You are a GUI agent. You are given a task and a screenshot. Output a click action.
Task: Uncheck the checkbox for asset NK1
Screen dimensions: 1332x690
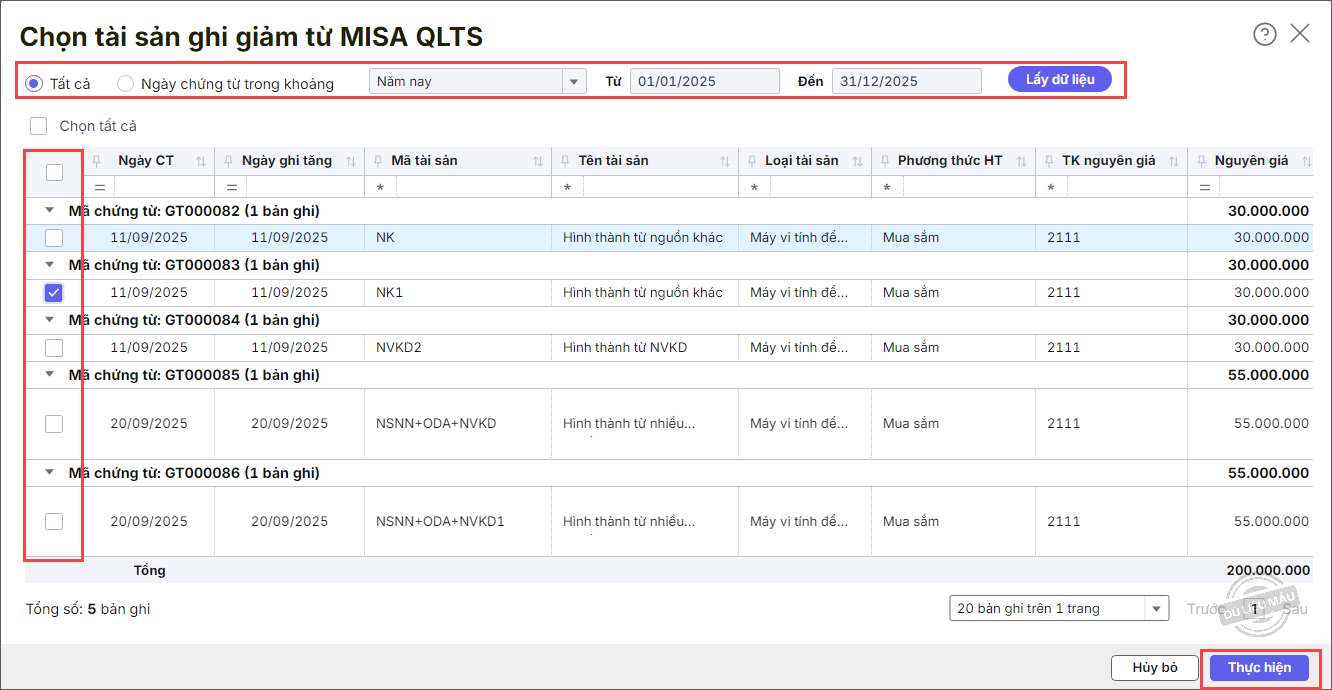(54, 293)
